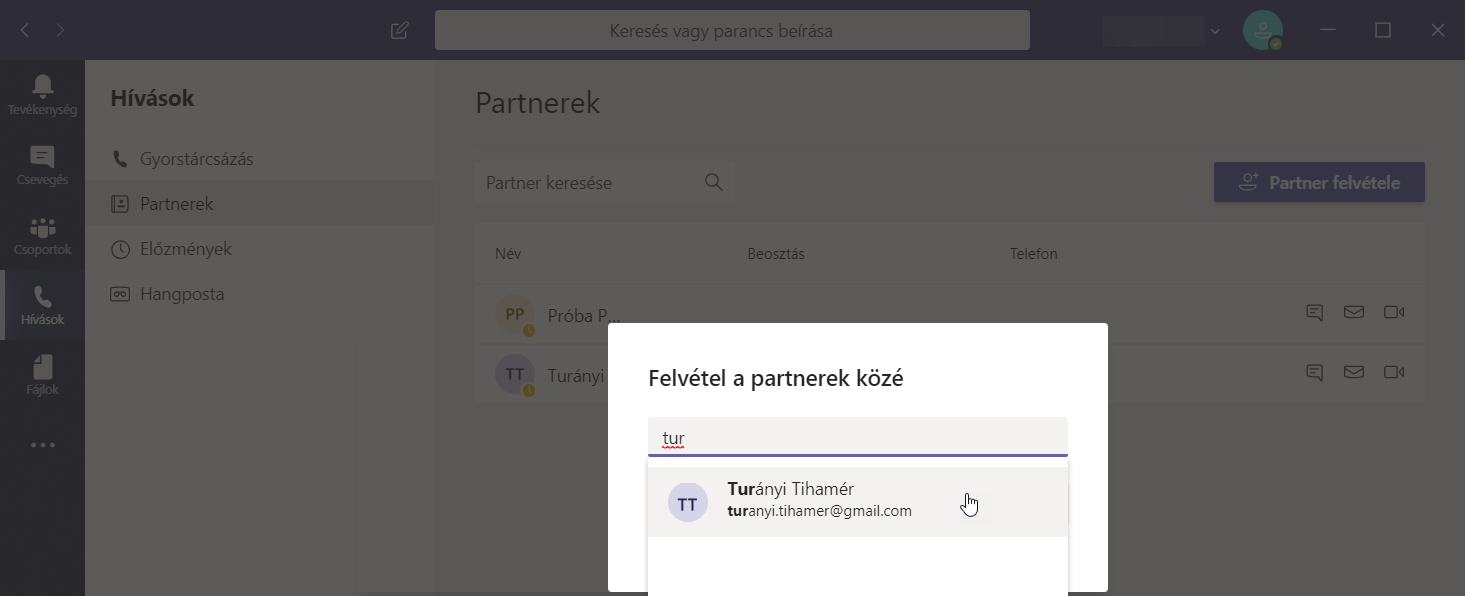Click the search magnifier in Partner keresése

pos(714,182)
